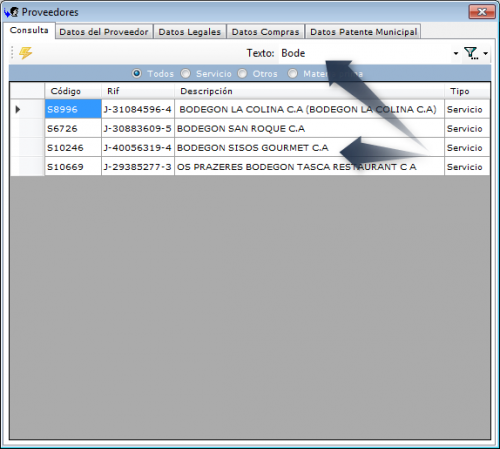This screenshot has height=449, width=500.
Task: Click the Texto search input field
Action: tap(365, 53)
